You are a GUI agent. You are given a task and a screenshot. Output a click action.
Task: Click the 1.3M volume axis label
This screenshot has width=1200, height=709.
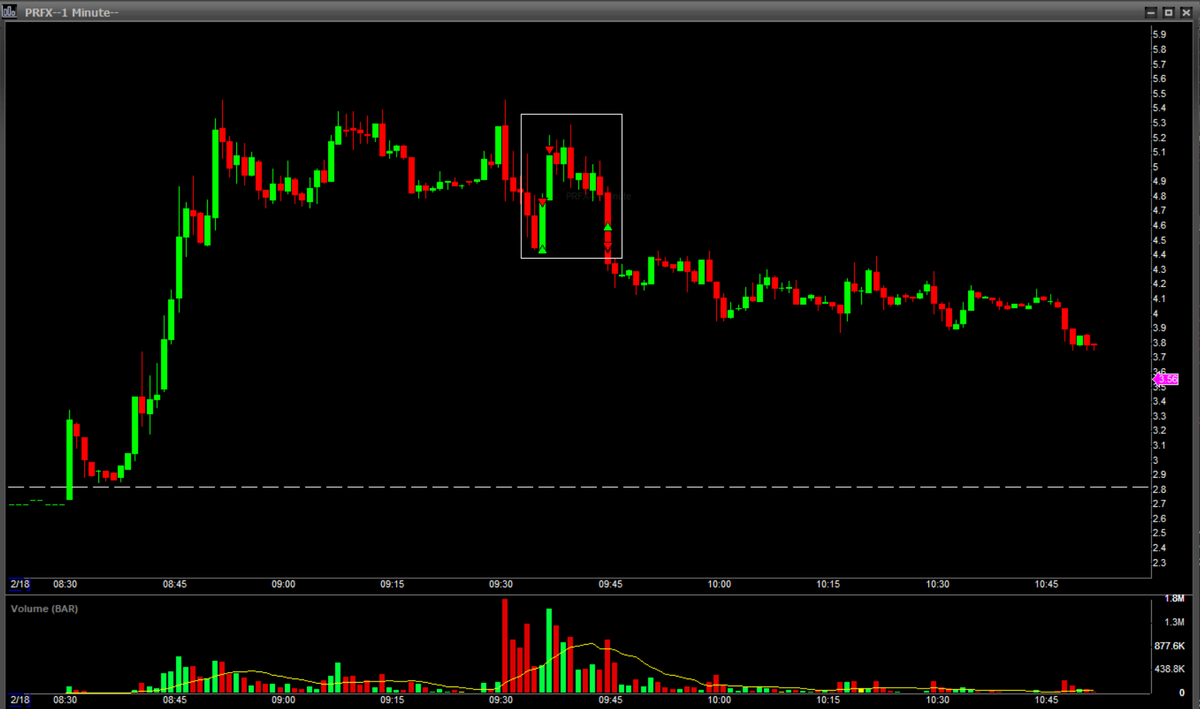(x=1175, y=622)
